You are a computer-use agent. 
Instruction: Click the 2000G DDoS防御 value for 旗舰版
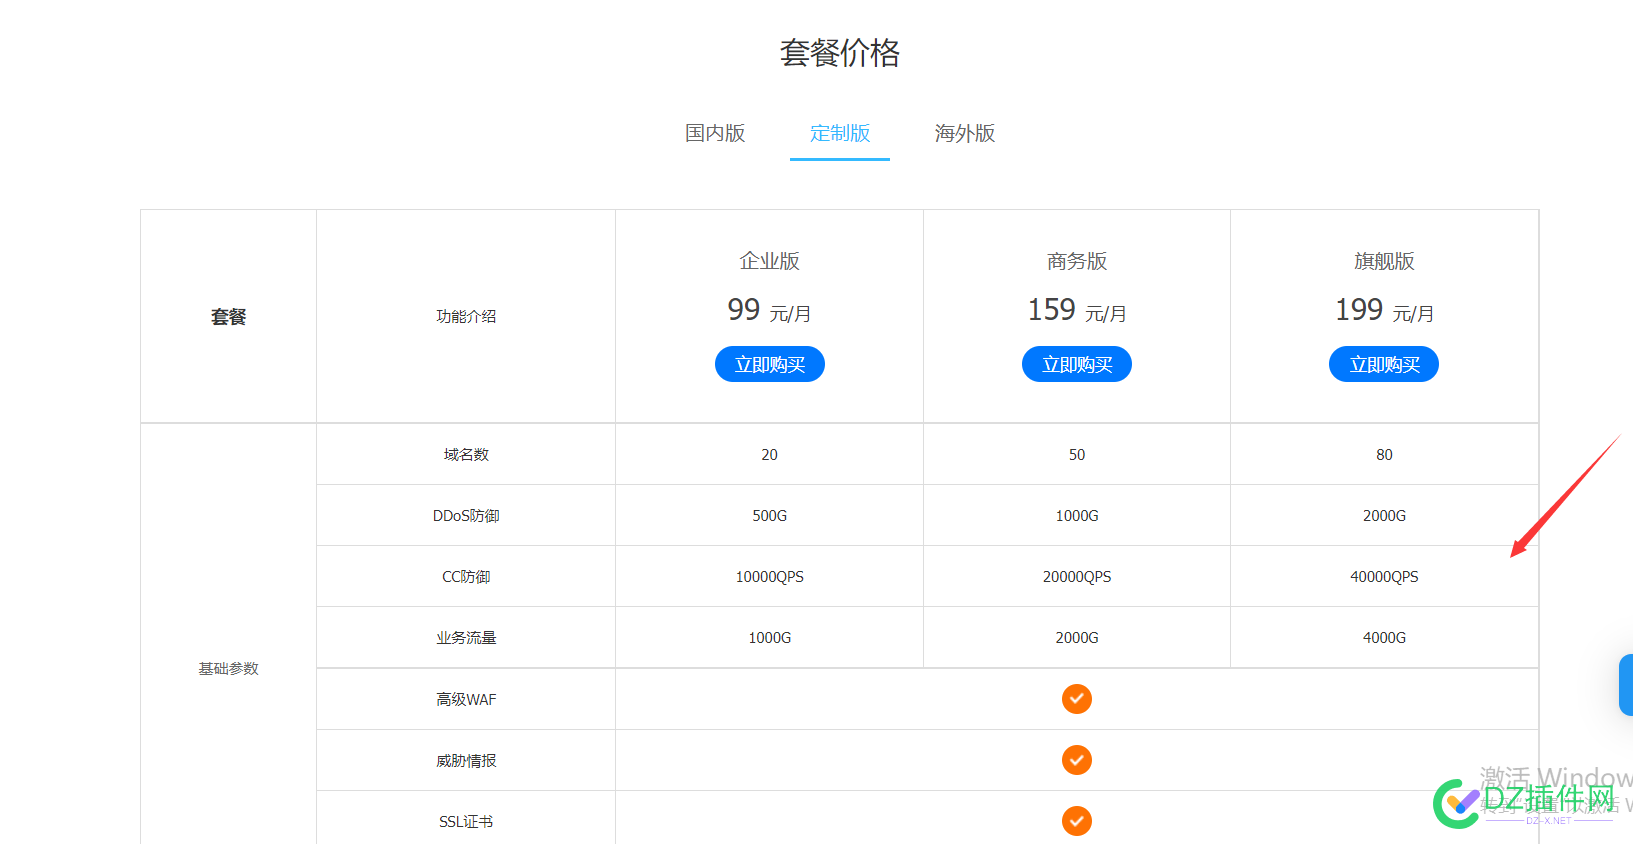[x=1384, y=515]
